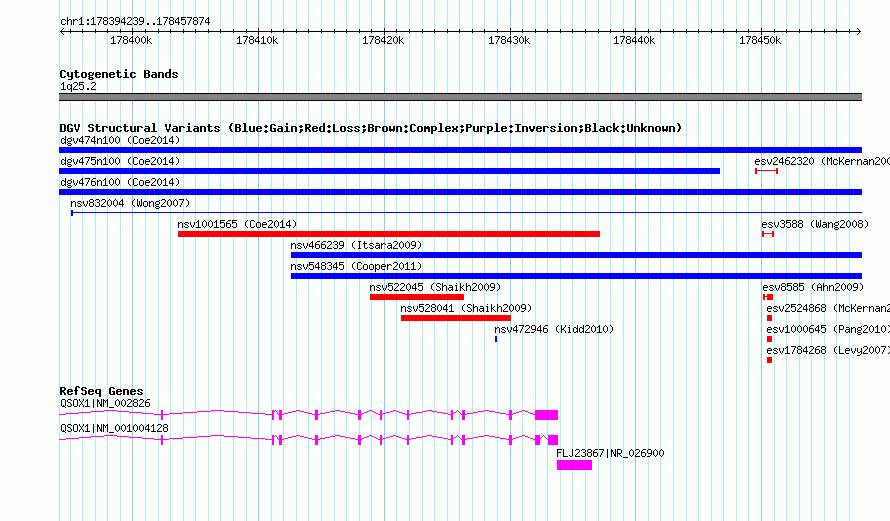
Task: Click the nsv522045 (Shaikh2009) red bar
Action: [x=417, y=297]
